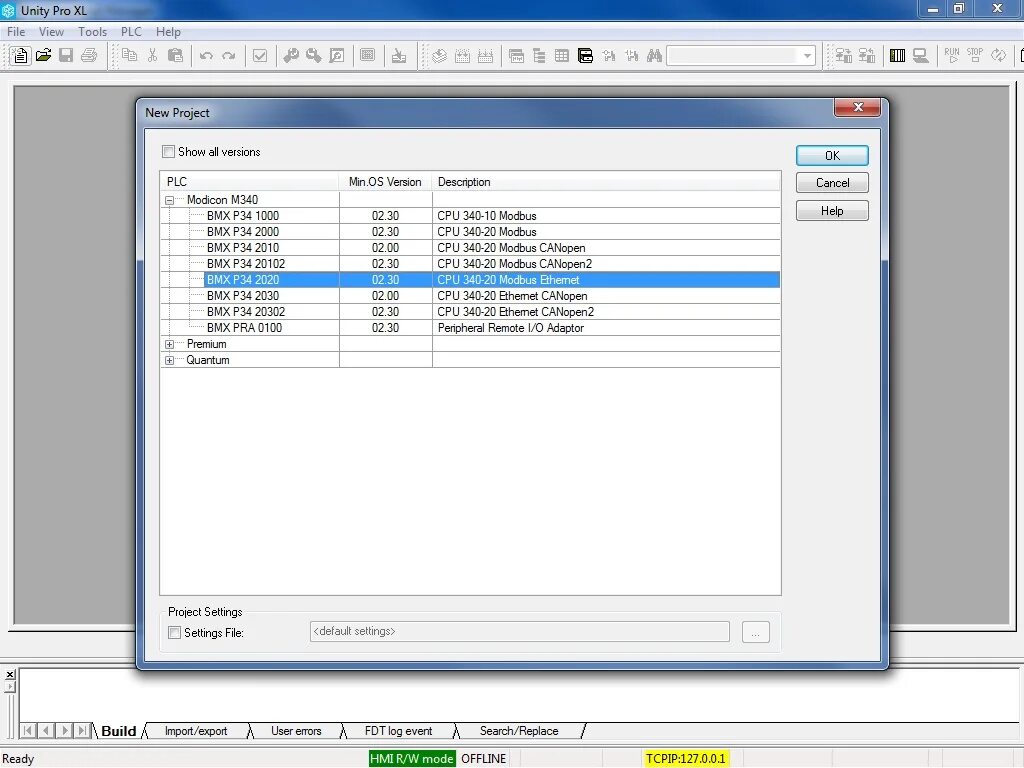Expand the Premium PLC family
The height and width of the screenshot is (768, 1024).
(x=170, y=344)
